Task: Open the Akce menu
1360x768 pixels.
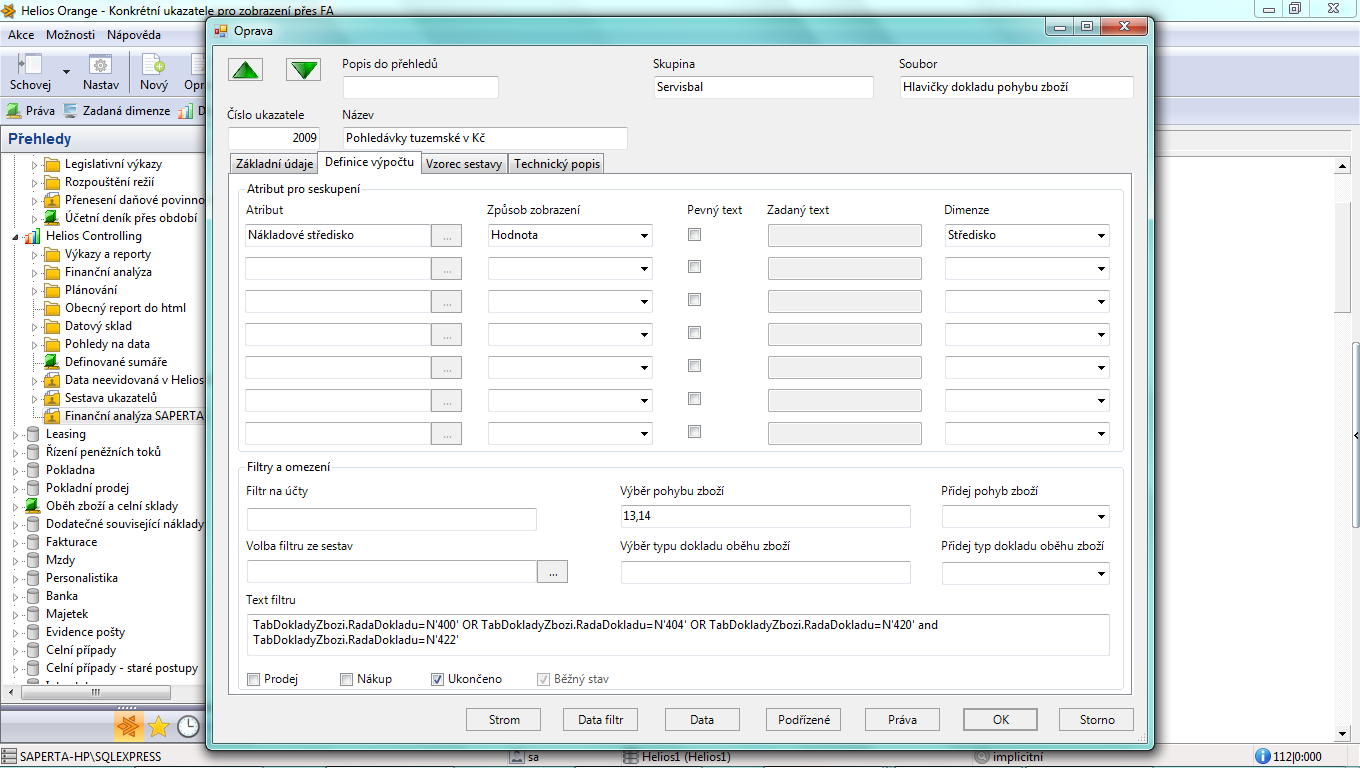Action: pos(21,34)
